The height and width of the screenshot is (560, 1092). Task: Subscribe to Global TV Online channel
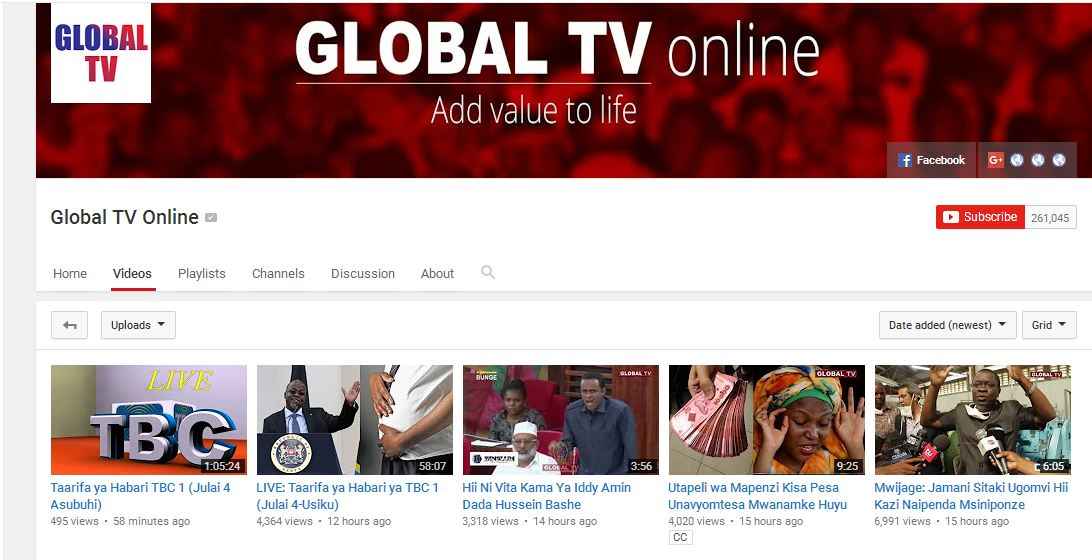(980, 217)
